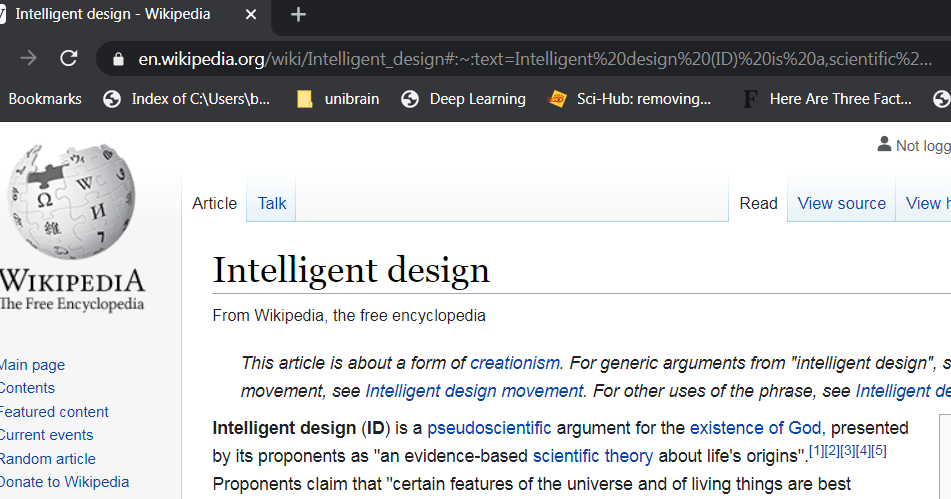
Task: Open Index of C:\Users bookmark
Action: click(188, 99)
